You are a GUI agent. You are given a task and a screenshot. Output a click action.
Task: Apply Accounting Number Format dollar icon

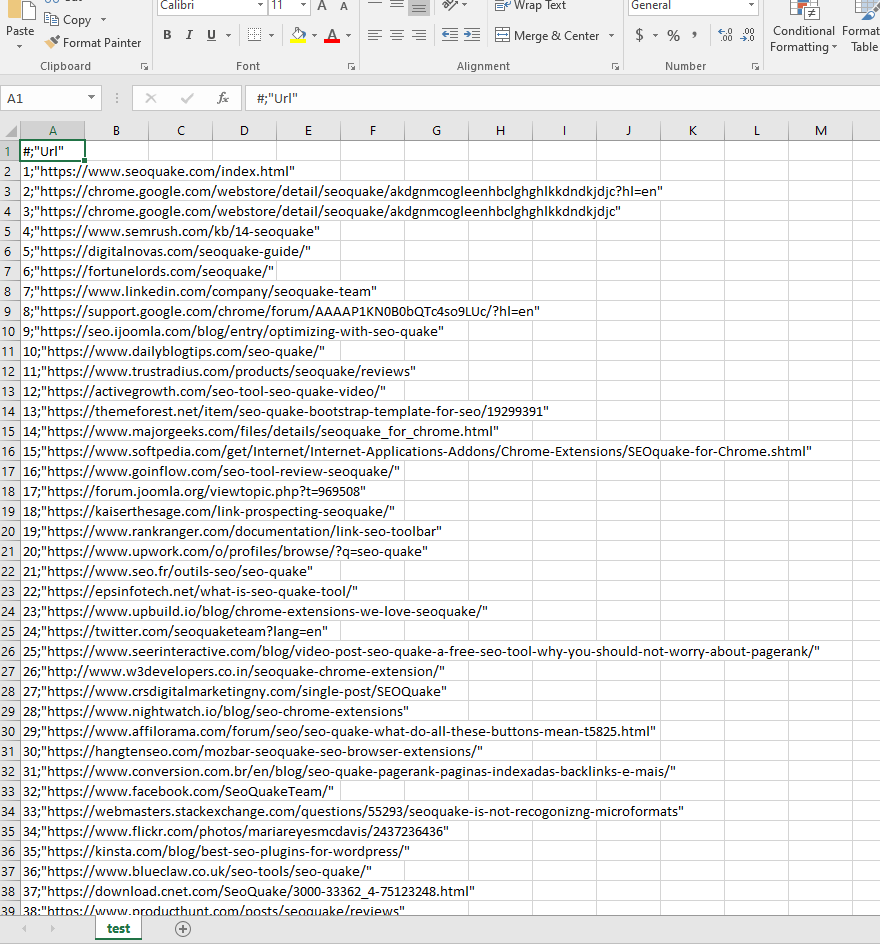pos(639,36)
